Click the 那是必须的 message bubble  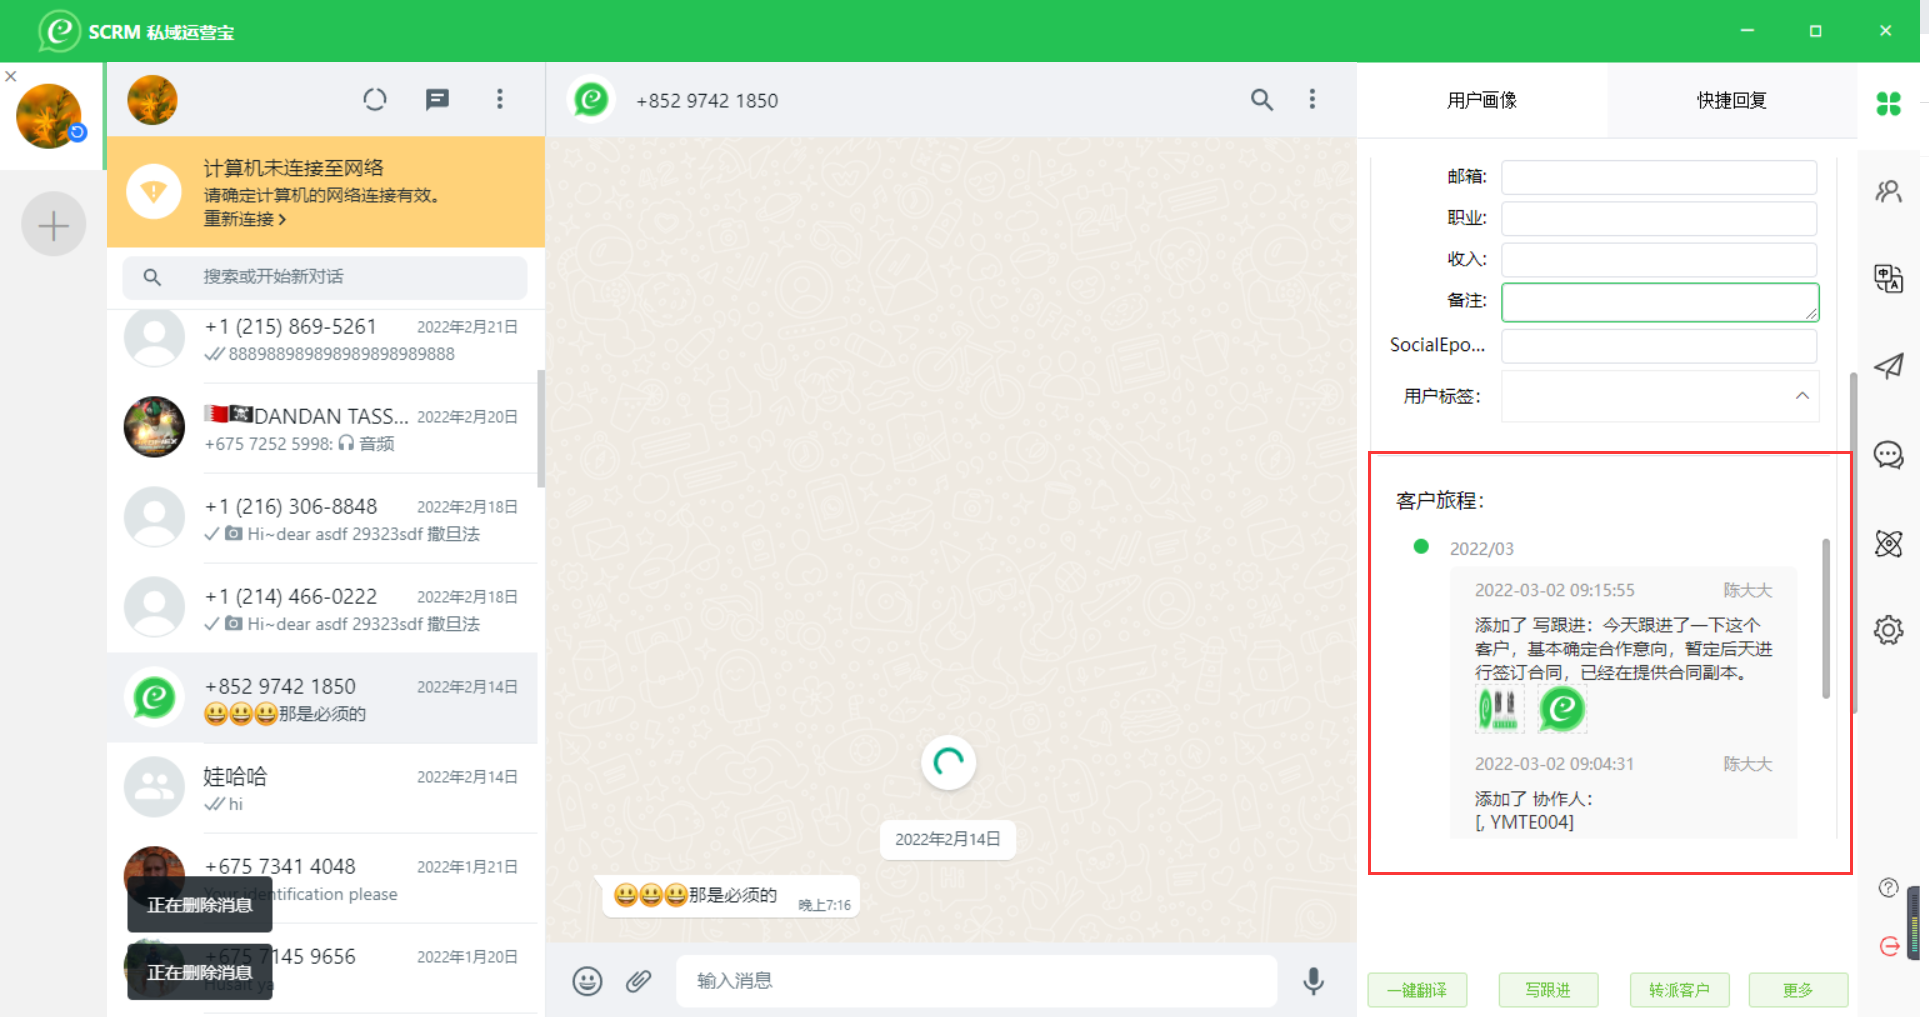732,896
